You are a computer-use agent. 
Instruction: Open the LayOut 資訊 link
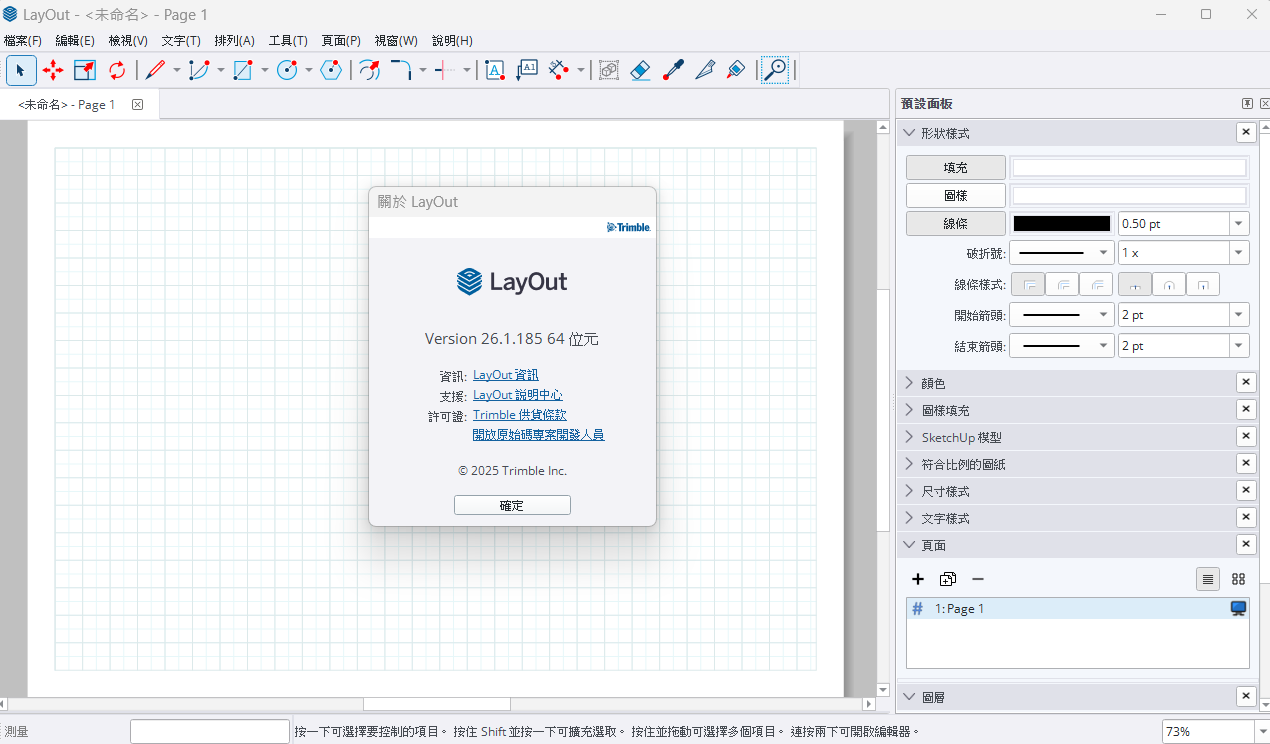coord(506,375)
